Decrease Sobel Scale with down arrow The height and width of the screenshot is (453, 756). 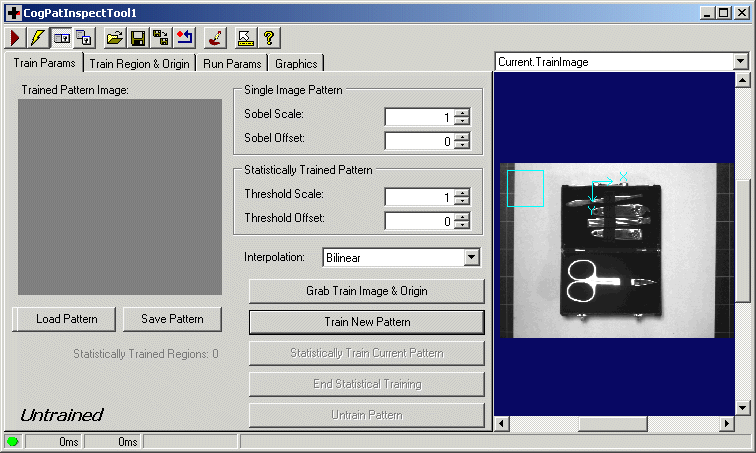[x=462, y=120]
